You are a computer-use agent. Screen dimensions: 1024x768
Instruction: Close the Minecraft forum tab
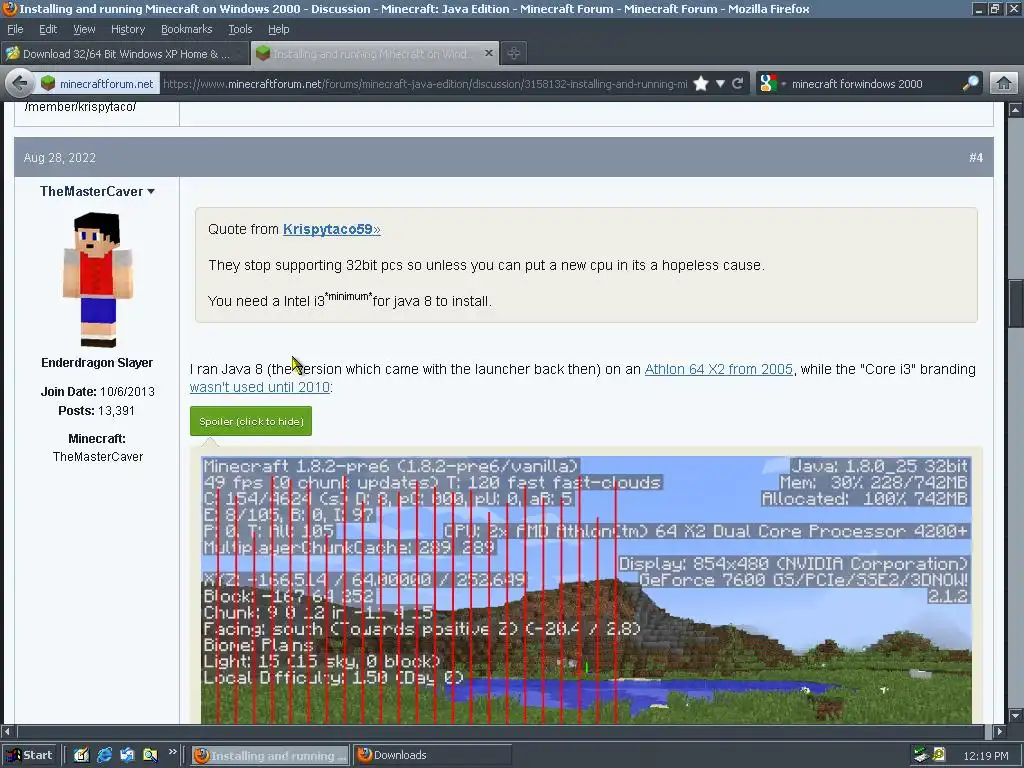pyautogui.click(x=488, y=53)
